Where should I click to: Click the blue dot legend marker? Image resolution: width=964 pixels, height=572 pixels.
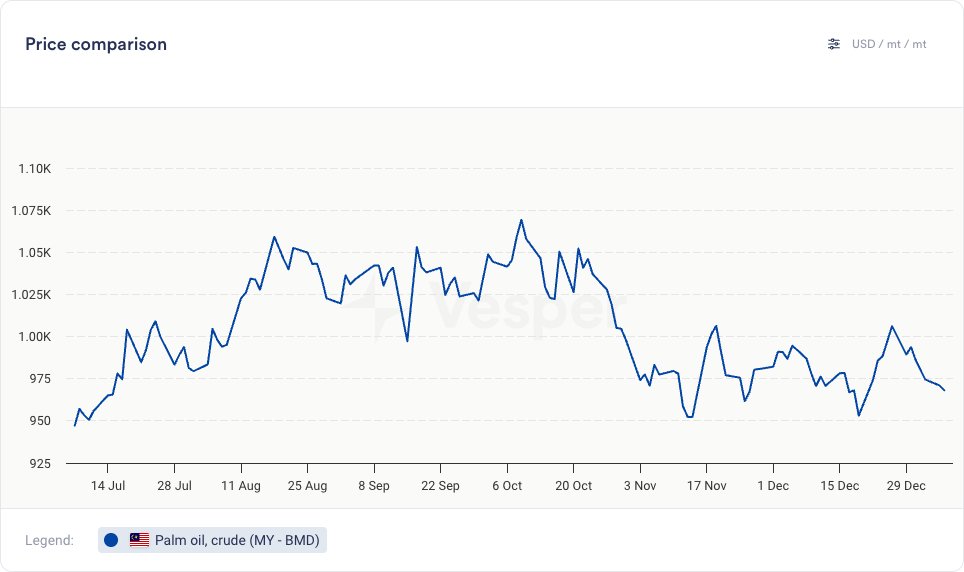point(111,540)
